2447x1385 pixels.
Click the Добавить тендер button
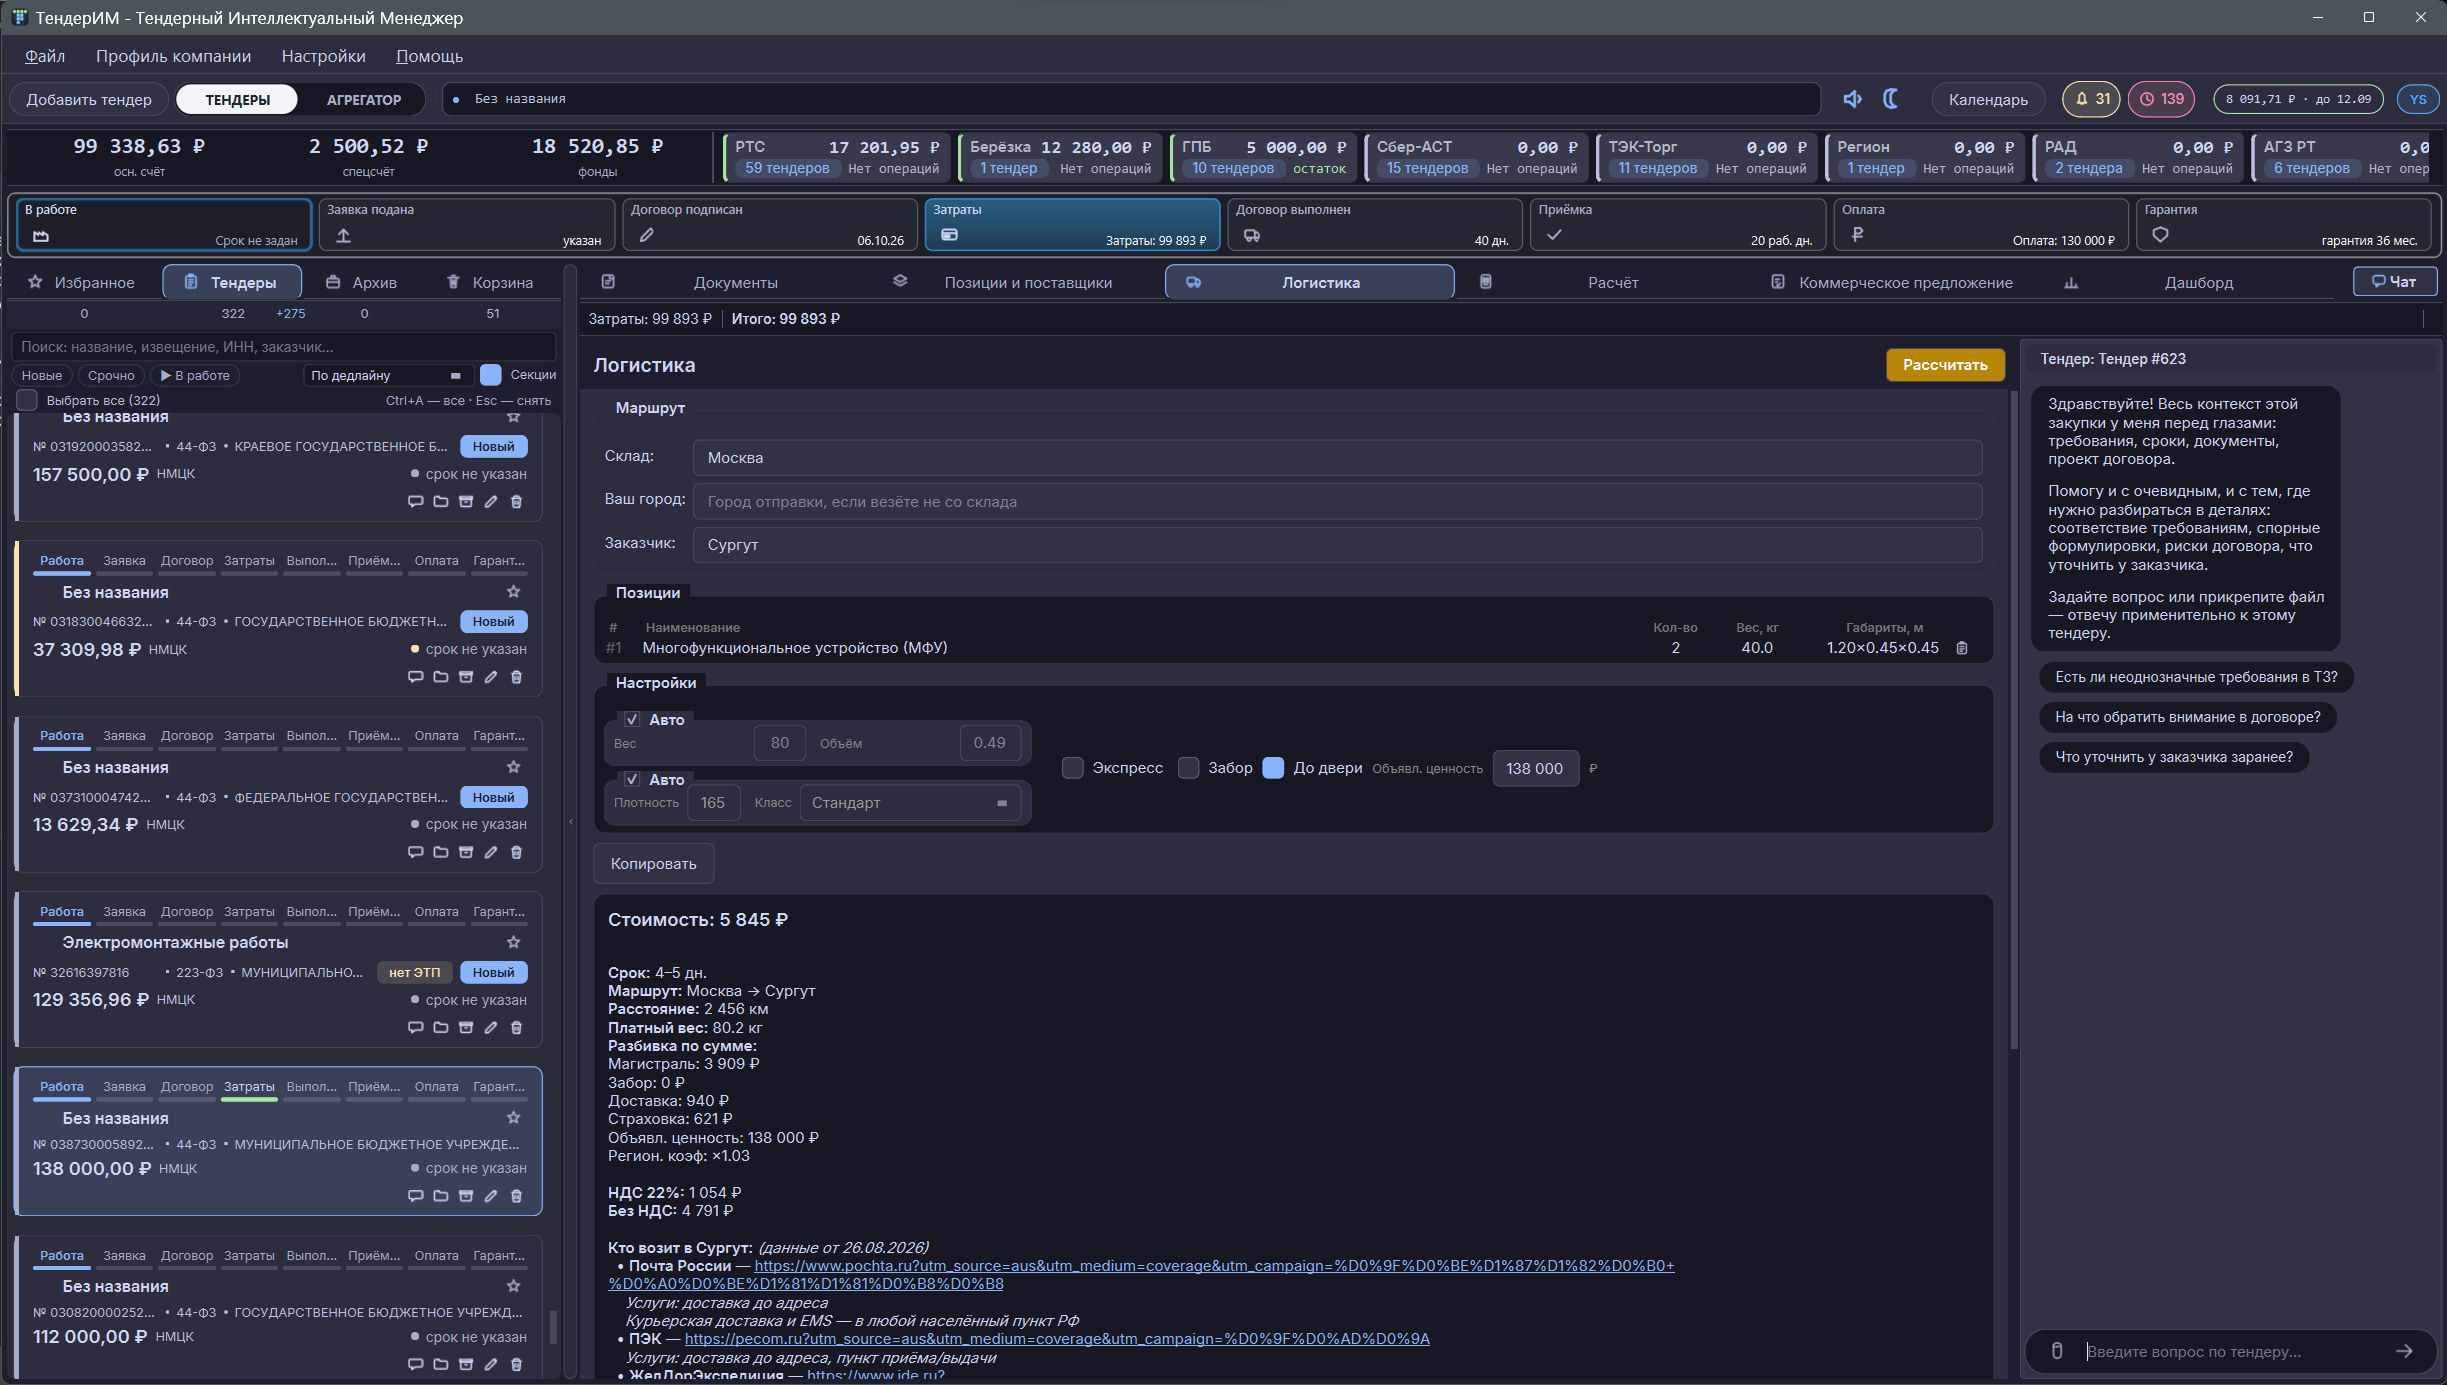(x=89, y=99)
